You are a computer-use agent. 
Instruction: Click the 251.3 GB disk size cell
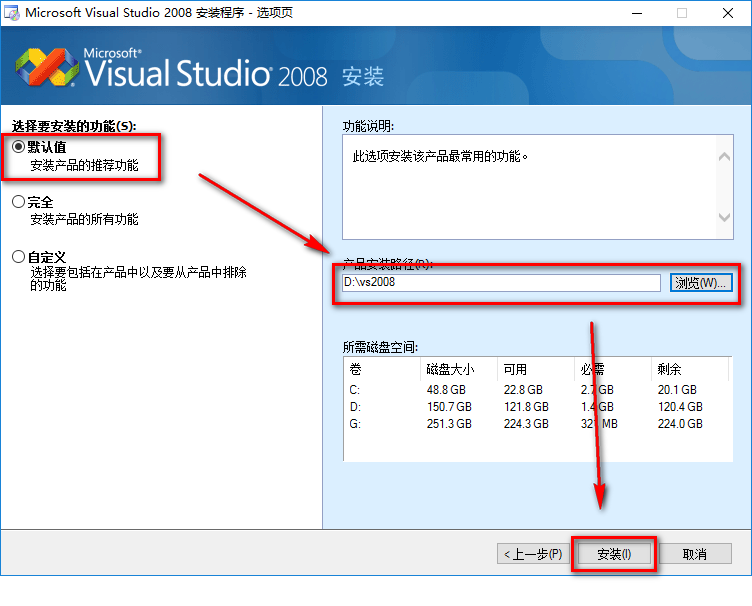(x=449, y=424)
